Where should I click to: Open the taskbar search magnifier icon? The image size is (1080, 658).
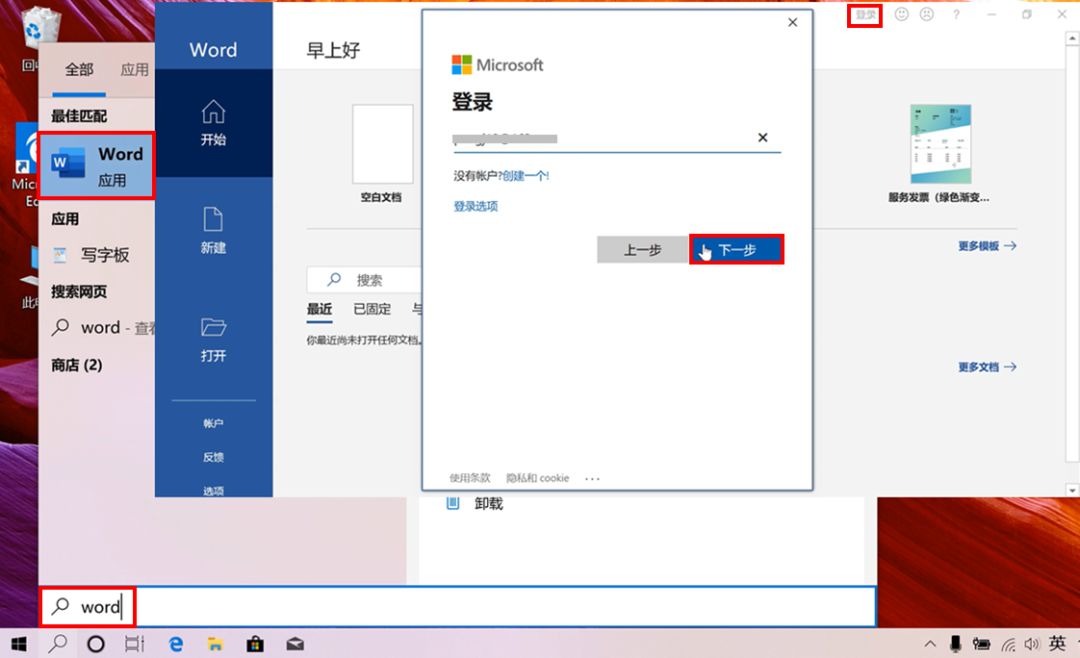pos(58,644)
